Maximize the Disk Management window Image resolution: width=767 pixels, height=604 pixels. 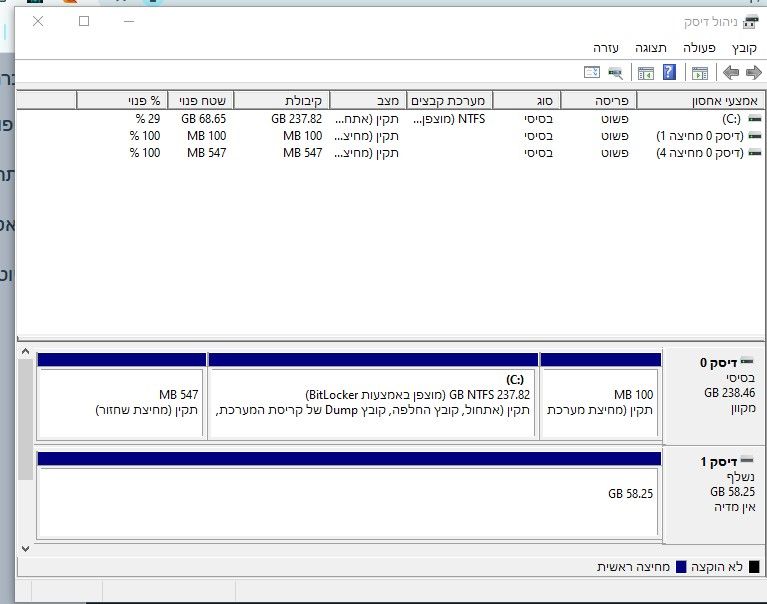coord(84,21)
